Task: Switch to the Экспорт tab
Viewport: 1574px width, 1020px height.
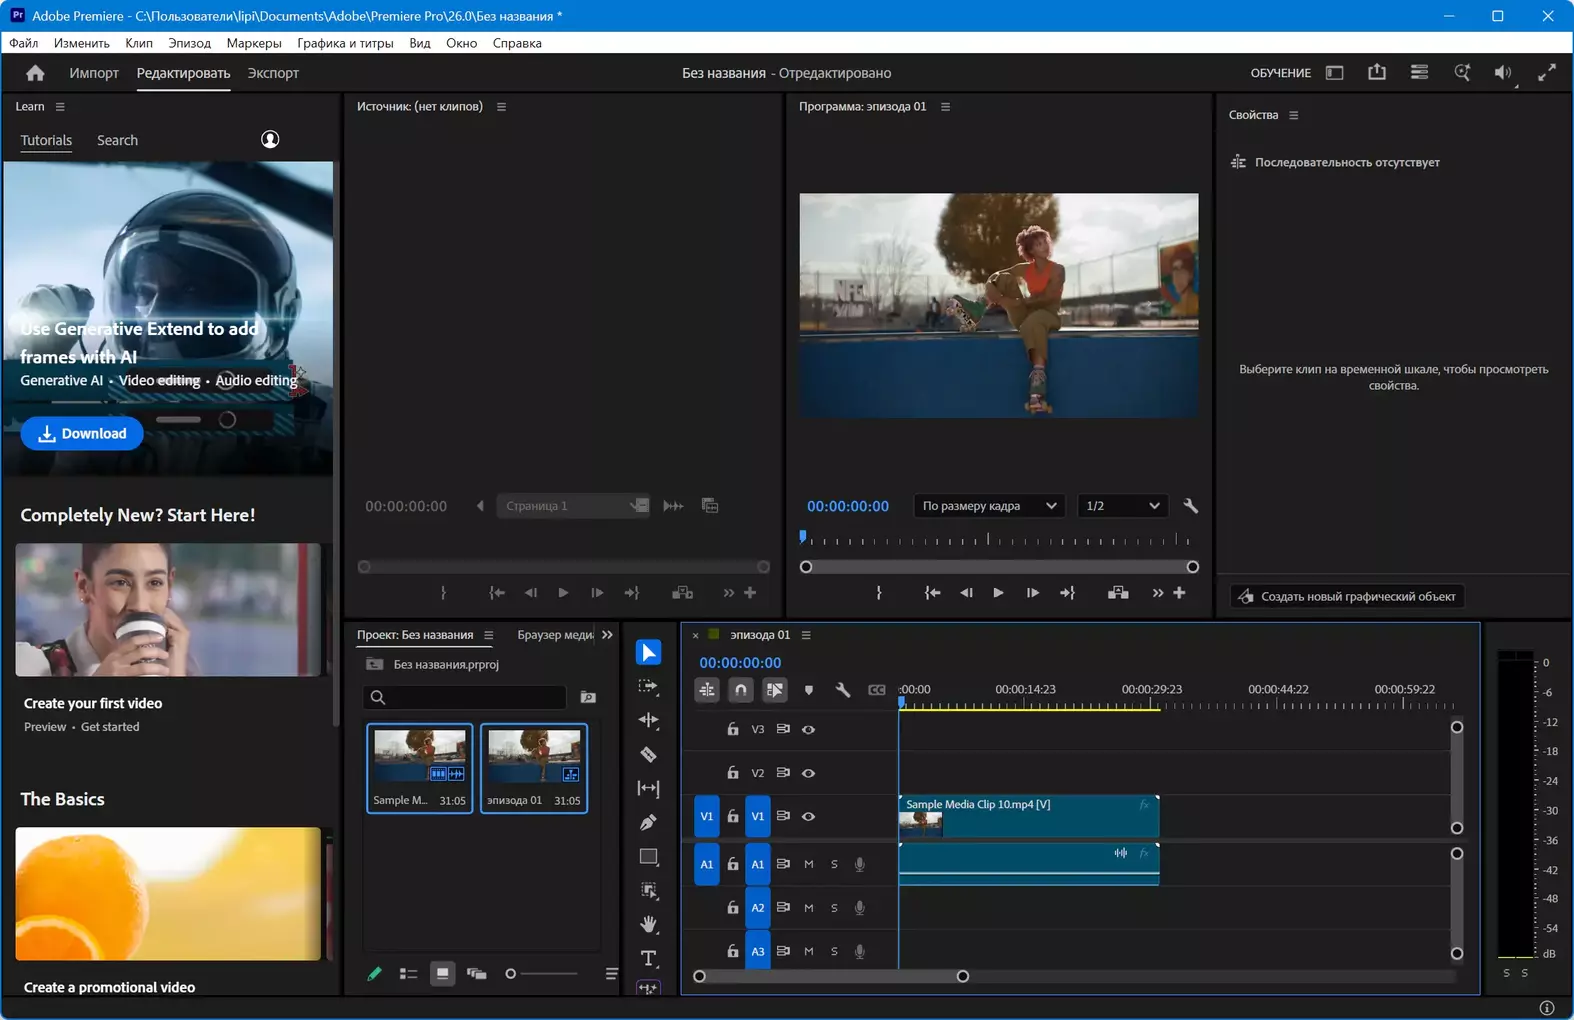Action: (x=273, y=73)
